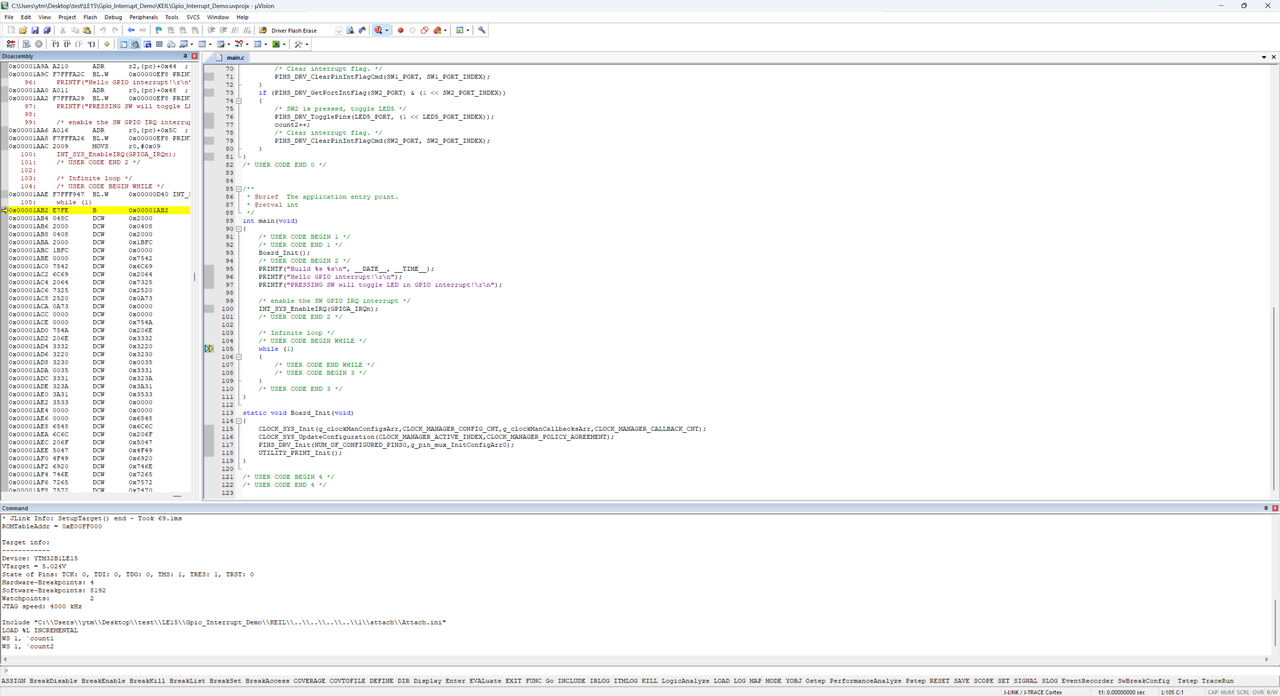Toggle the Disassembly Window toolbar icon
Screen dimensions: 1280x696
135,44
